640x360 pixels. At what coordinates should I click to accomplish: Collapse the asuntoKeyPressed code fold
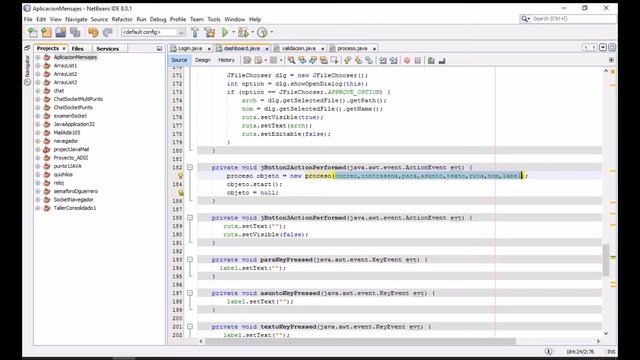[x=190, y=293]
